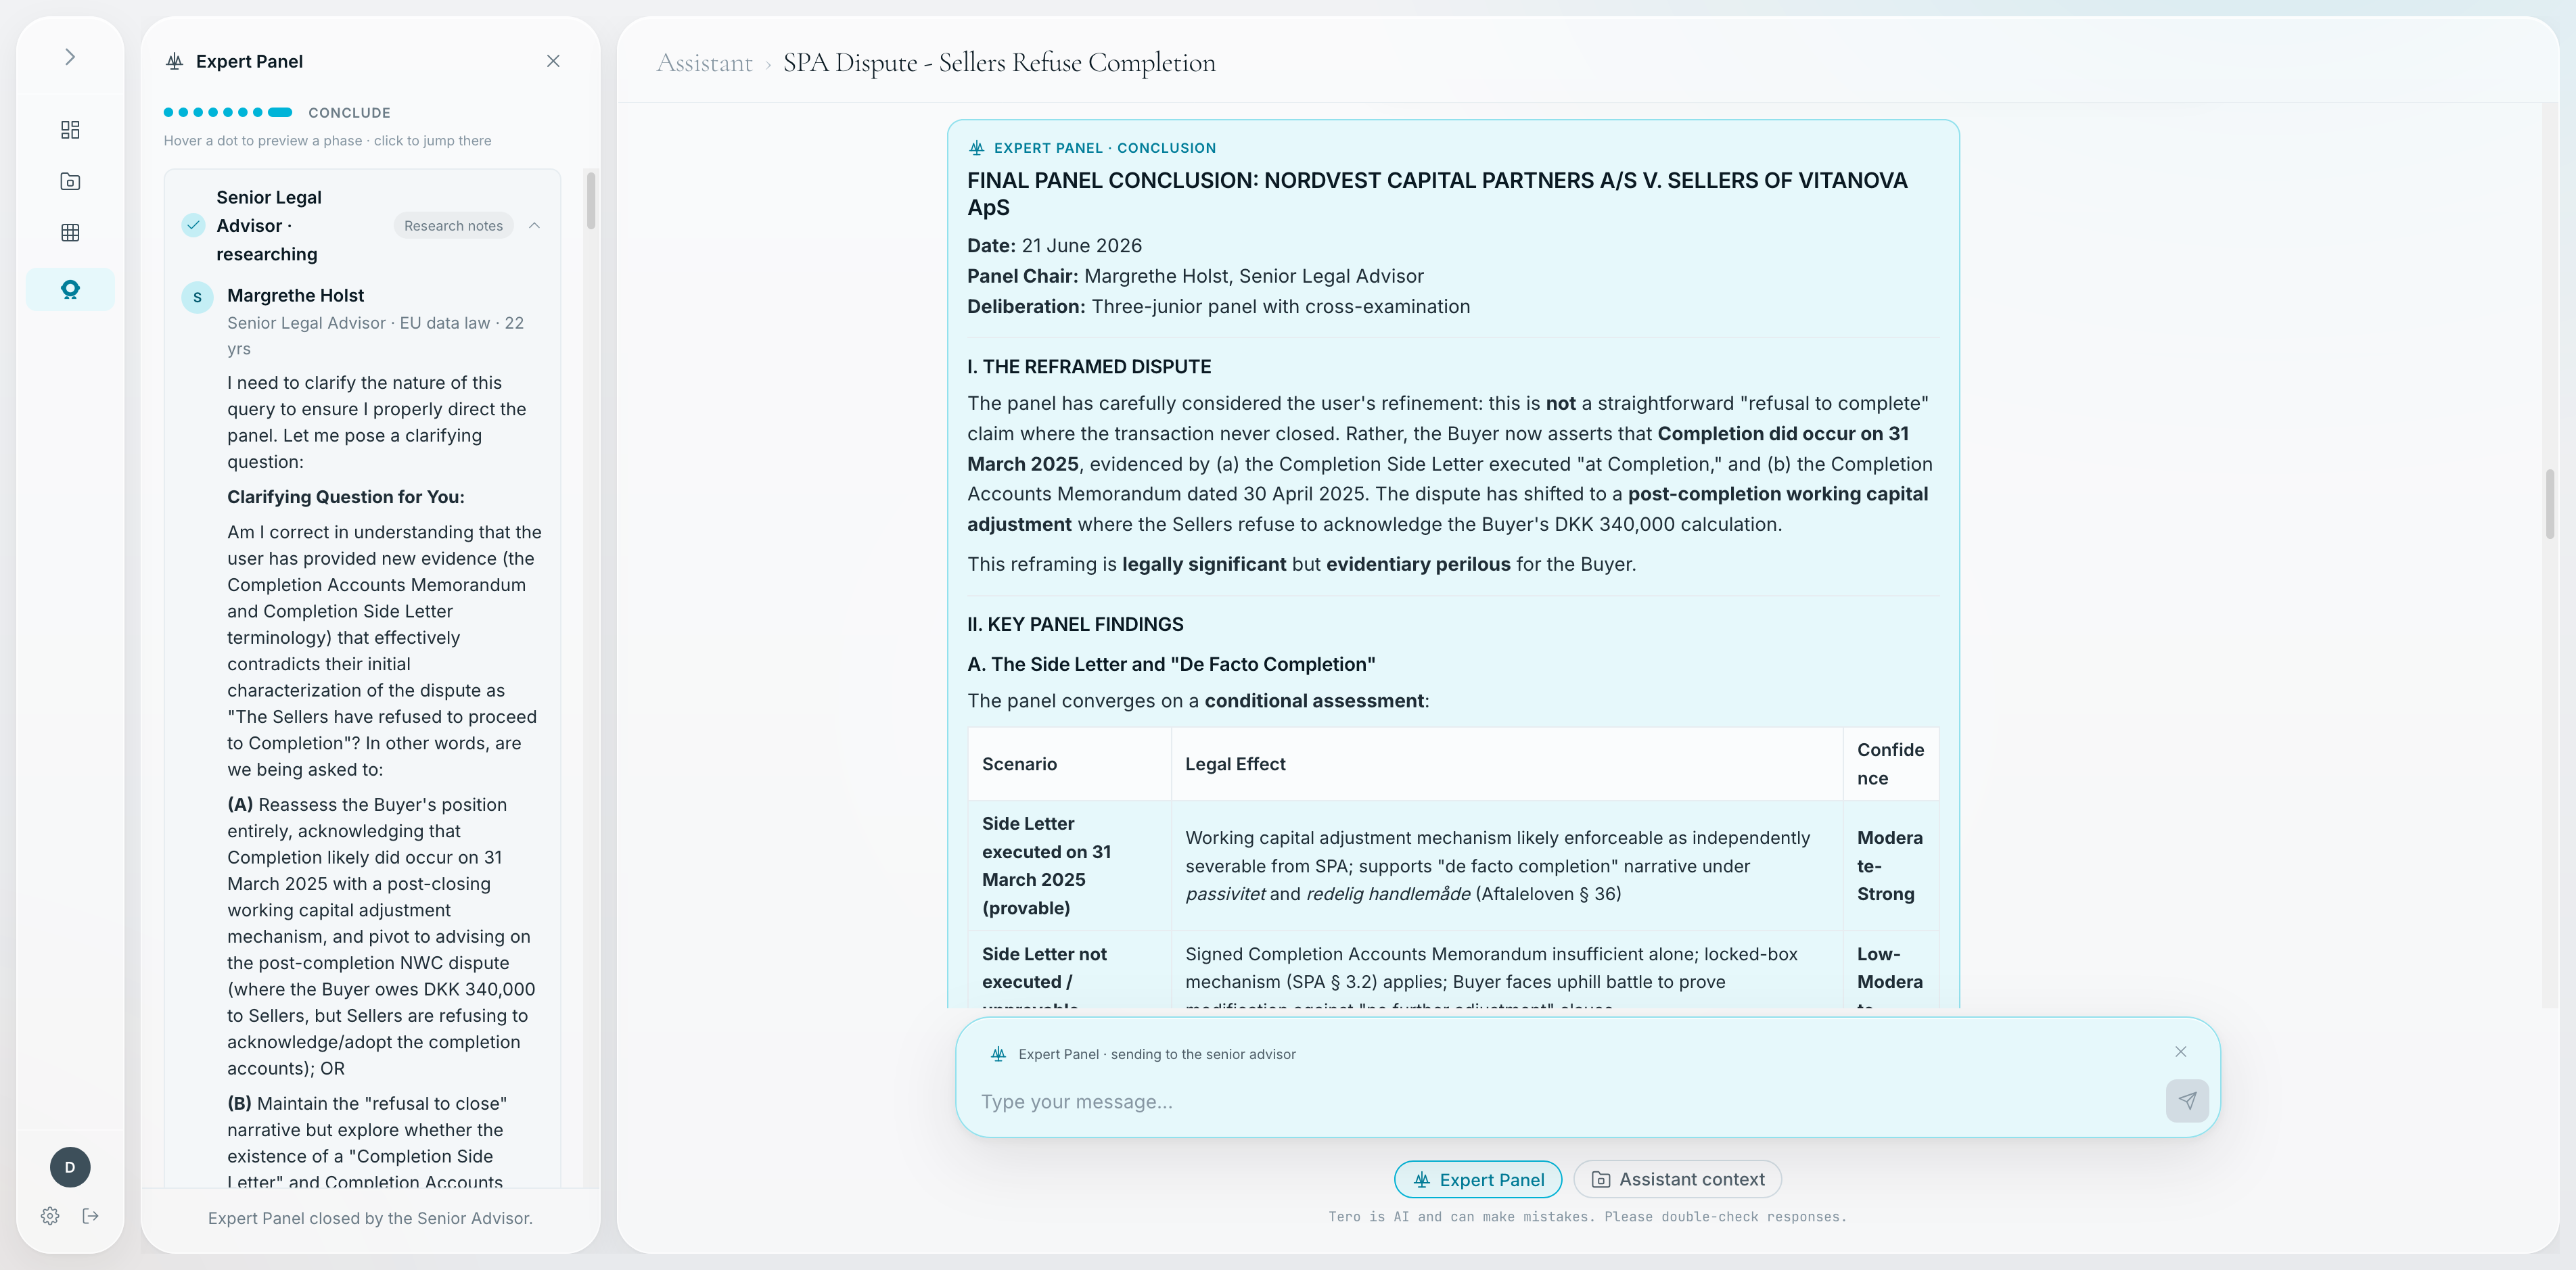Click the 'Moderate-Strong' confidence cell
This screenshot has width=2576, height=1270.
(1890, 866)
